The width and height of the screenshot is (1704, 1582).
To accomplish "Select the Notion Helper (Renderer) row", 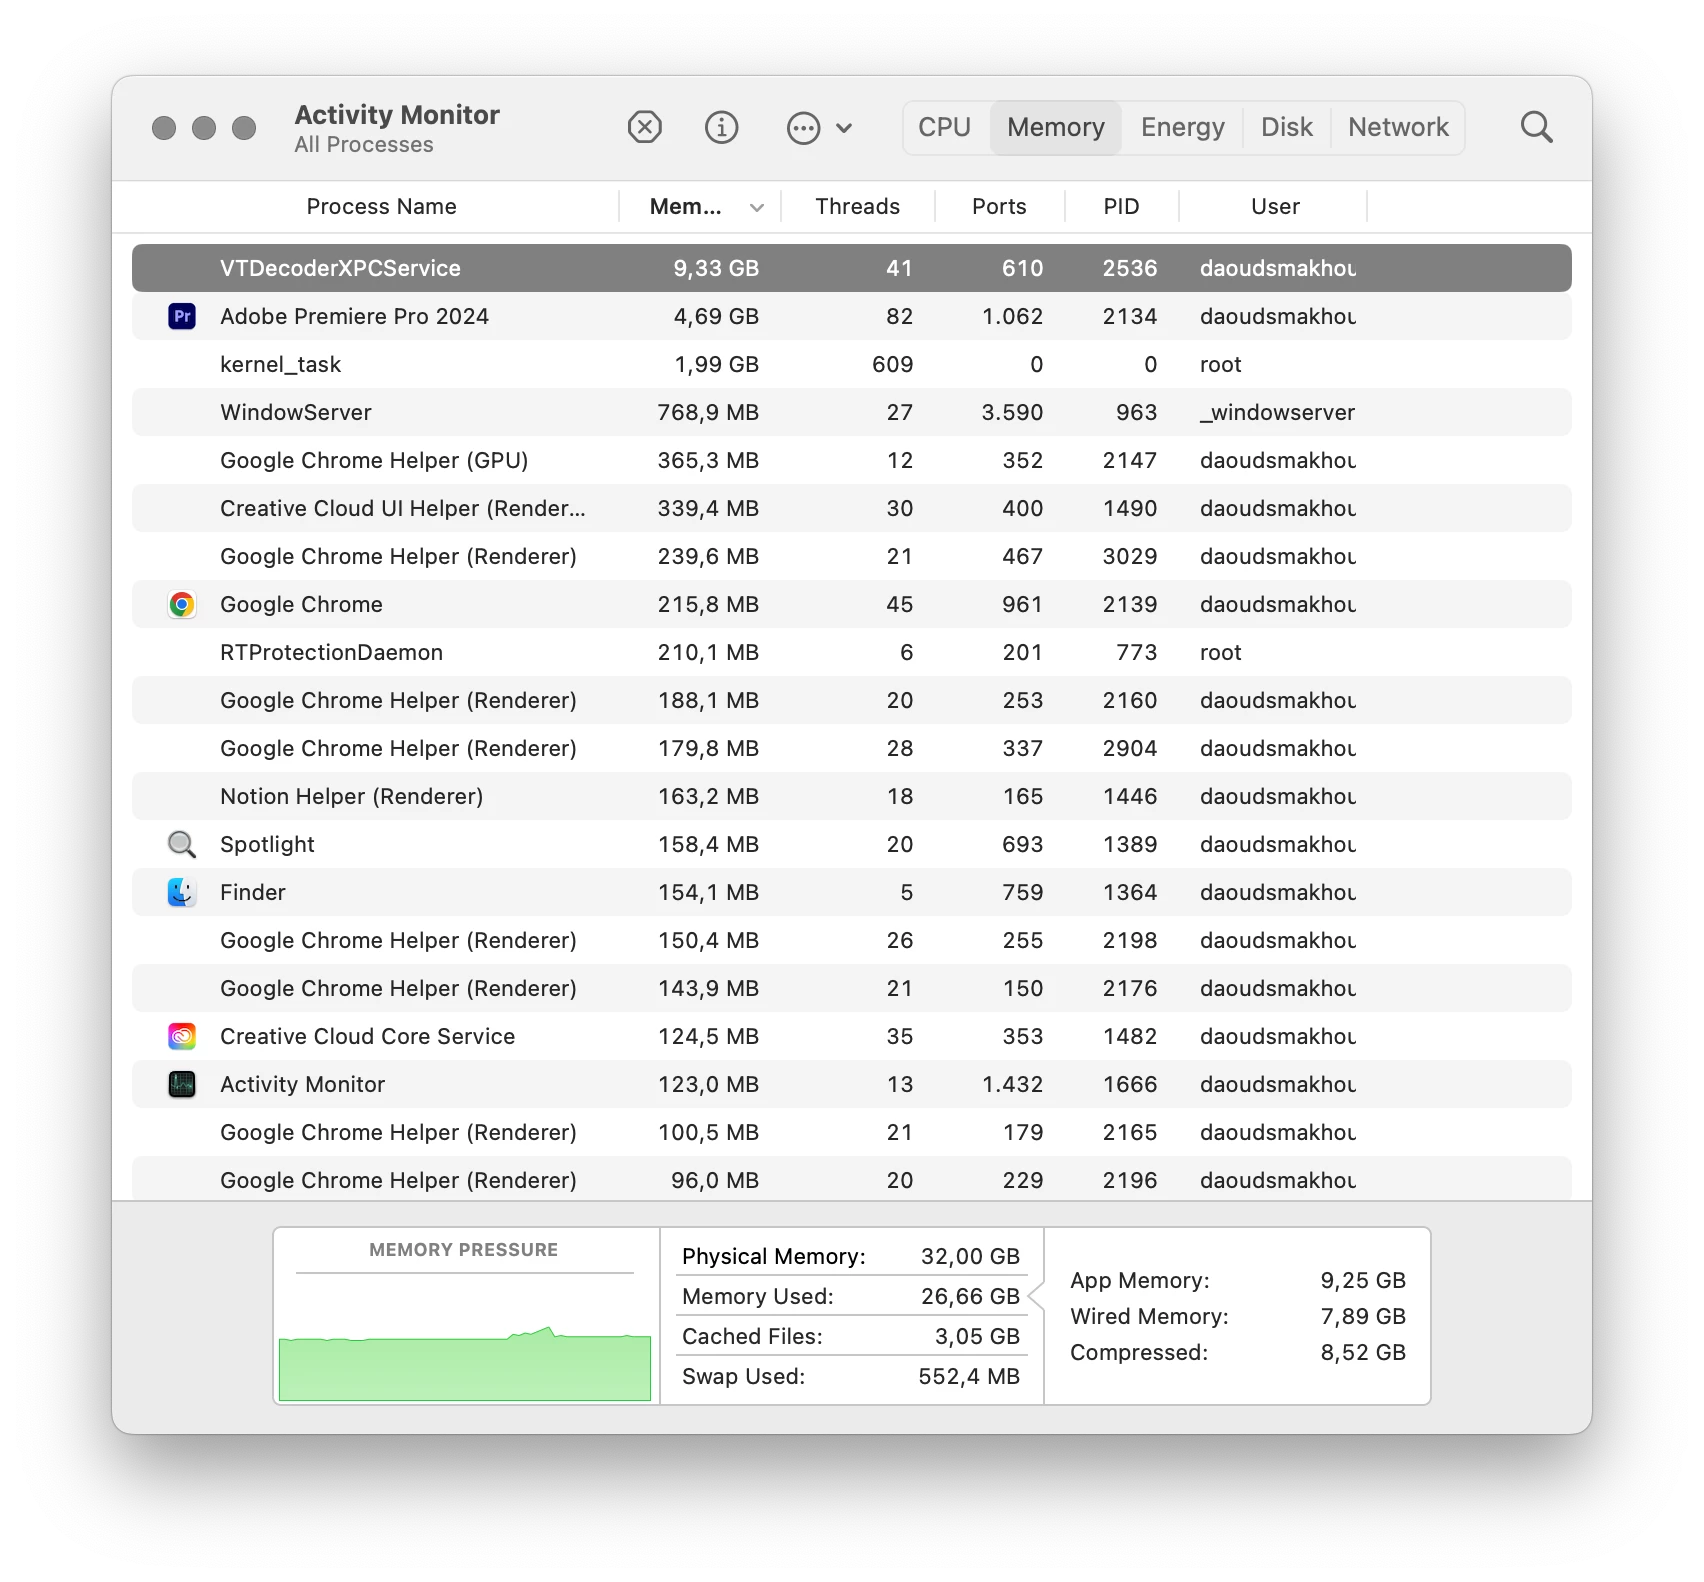I will tap(852, 796).
